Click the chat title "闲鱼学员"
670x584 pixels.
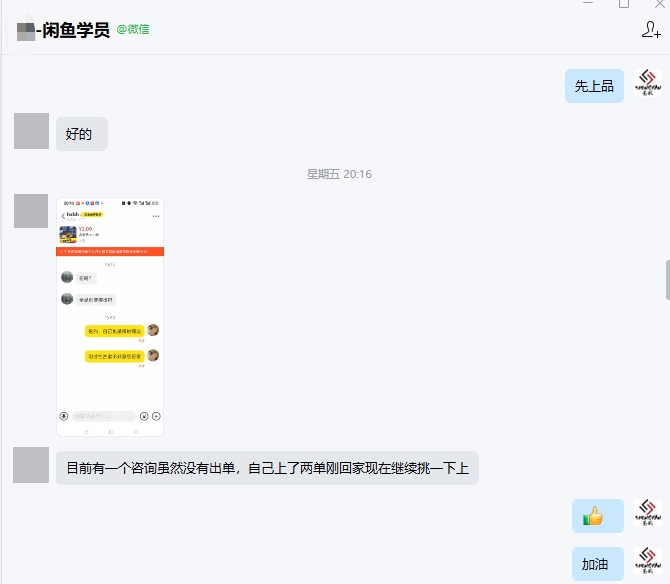[76, 30]
